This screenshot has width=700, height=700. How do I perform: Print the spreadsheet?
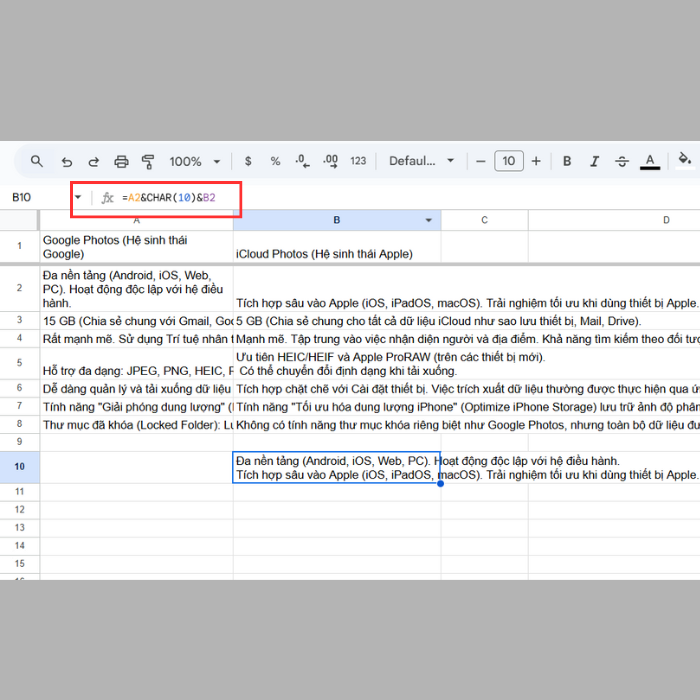point(121,162)
